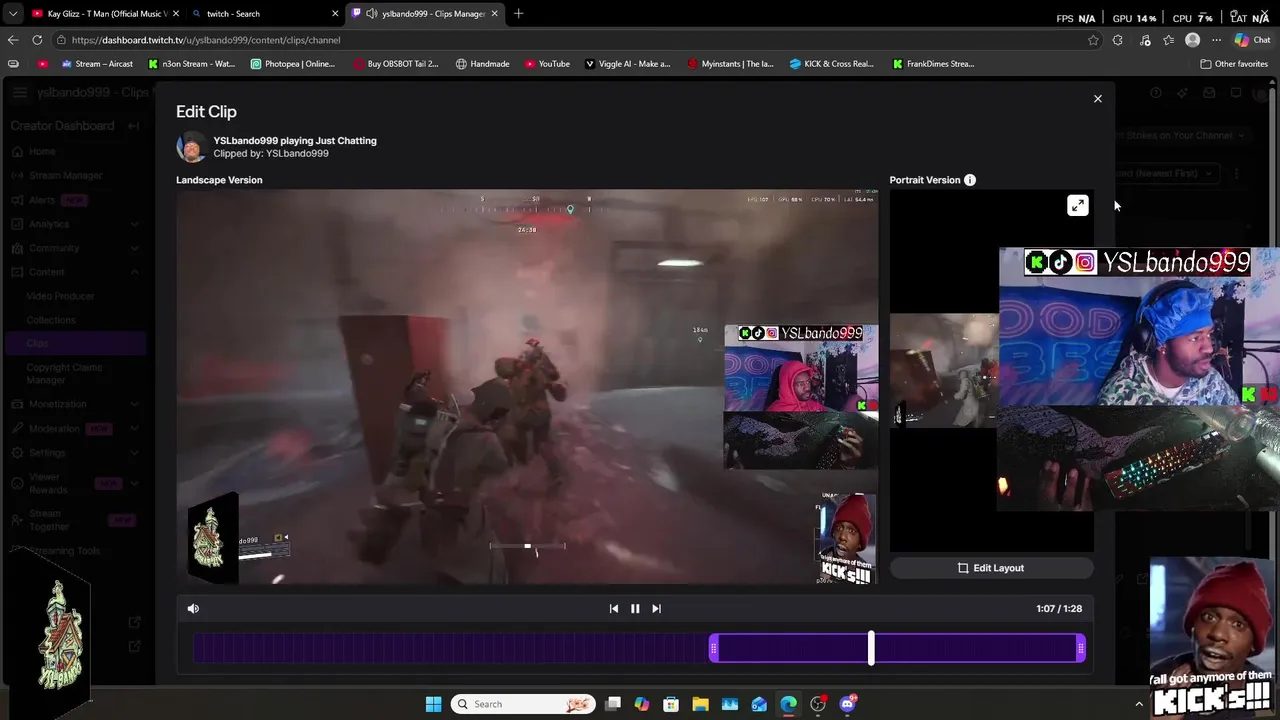Viewport: 1280px width, 720px height.
Task: Click the 1:07 / 1:28 time readout
Action: click(1059, 608)
